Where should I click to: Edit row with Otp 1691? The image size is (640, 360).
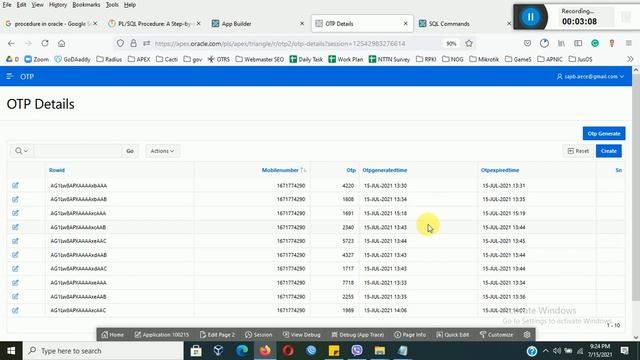[x=15, y=213]
